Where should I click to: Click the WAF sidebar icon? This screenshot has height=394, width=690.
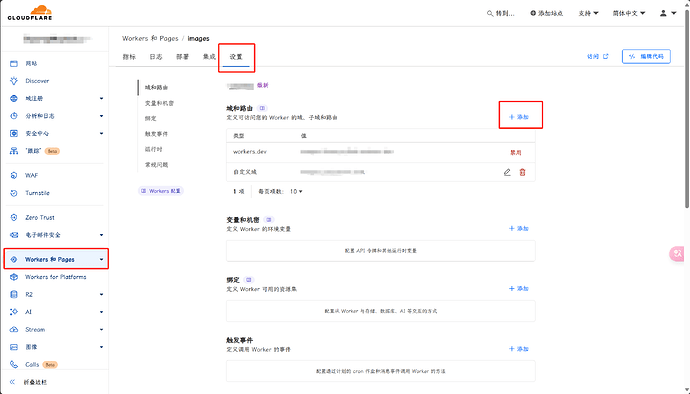coord(14,175)
